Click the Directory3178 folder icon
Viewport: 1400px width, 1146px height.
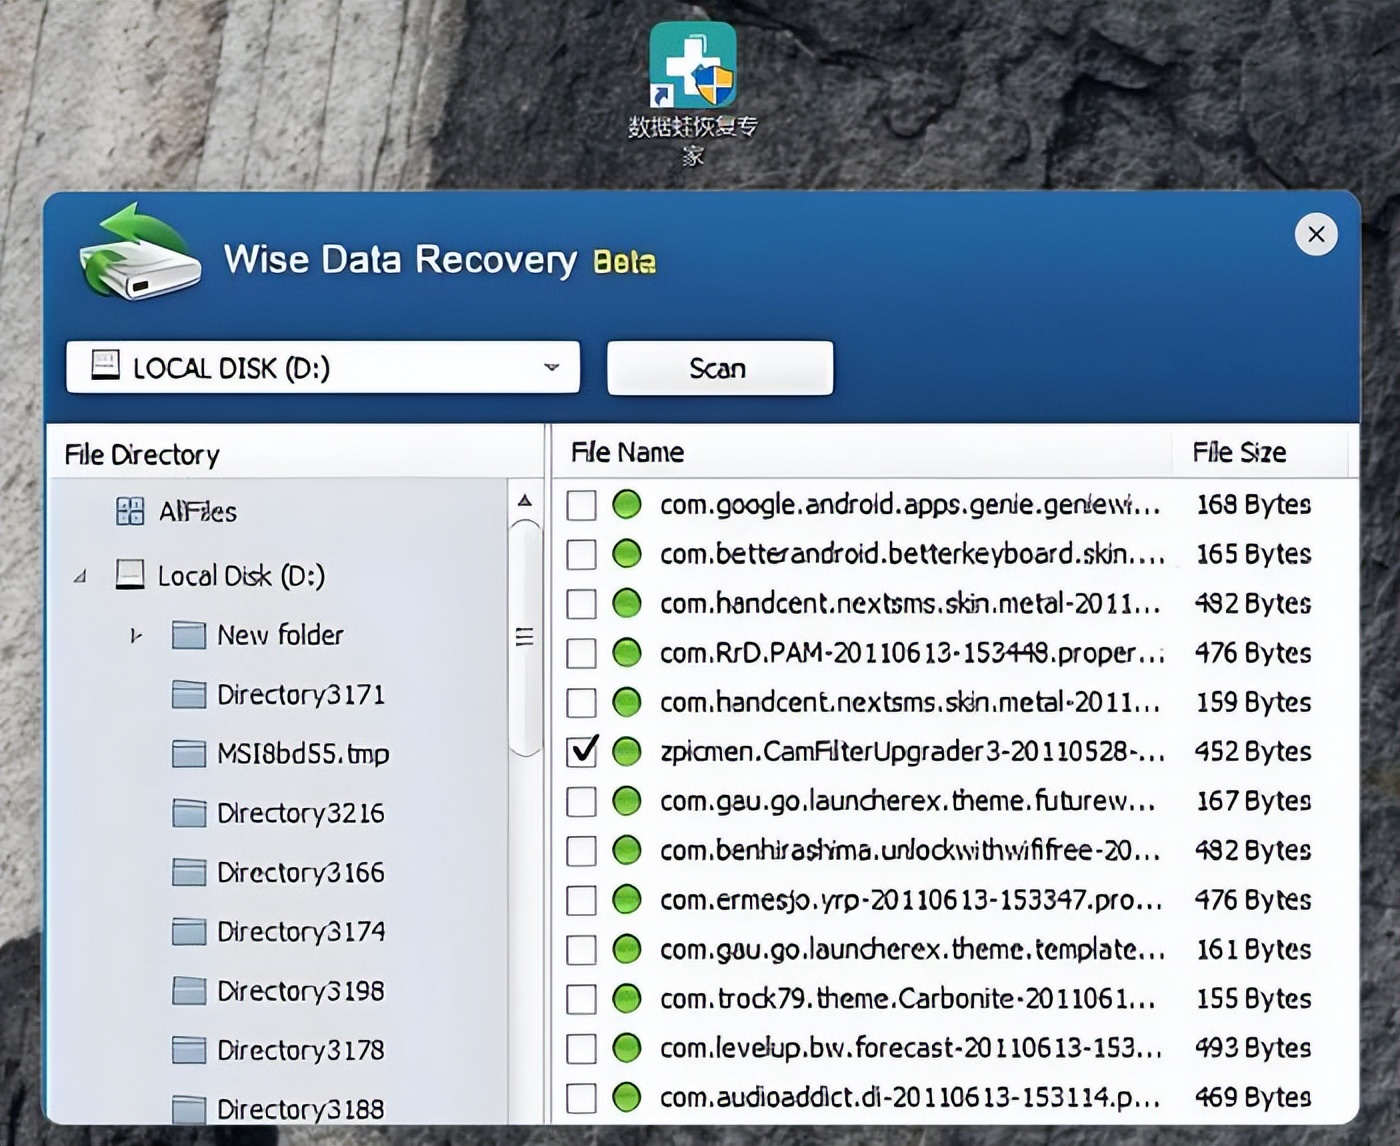tap(189, 1050)
